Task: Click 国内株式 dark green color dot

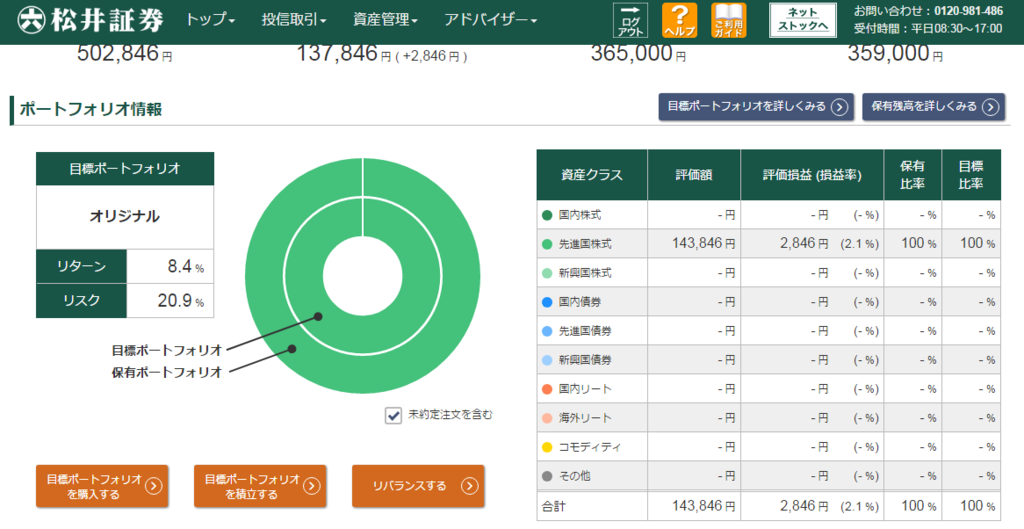Action: tap(547, 215)
